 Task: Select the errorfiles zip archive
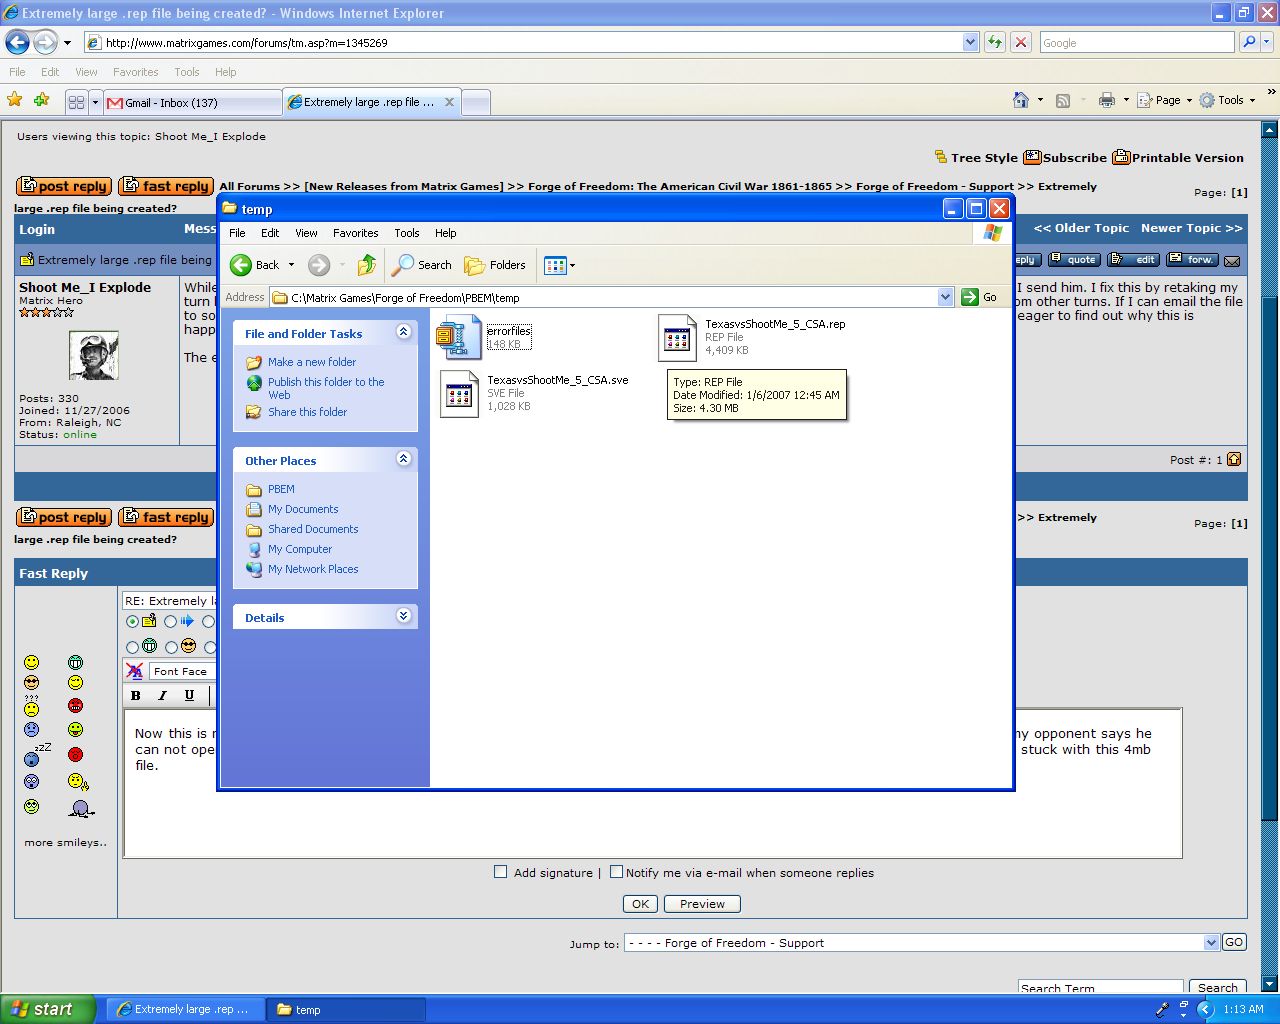458,338
